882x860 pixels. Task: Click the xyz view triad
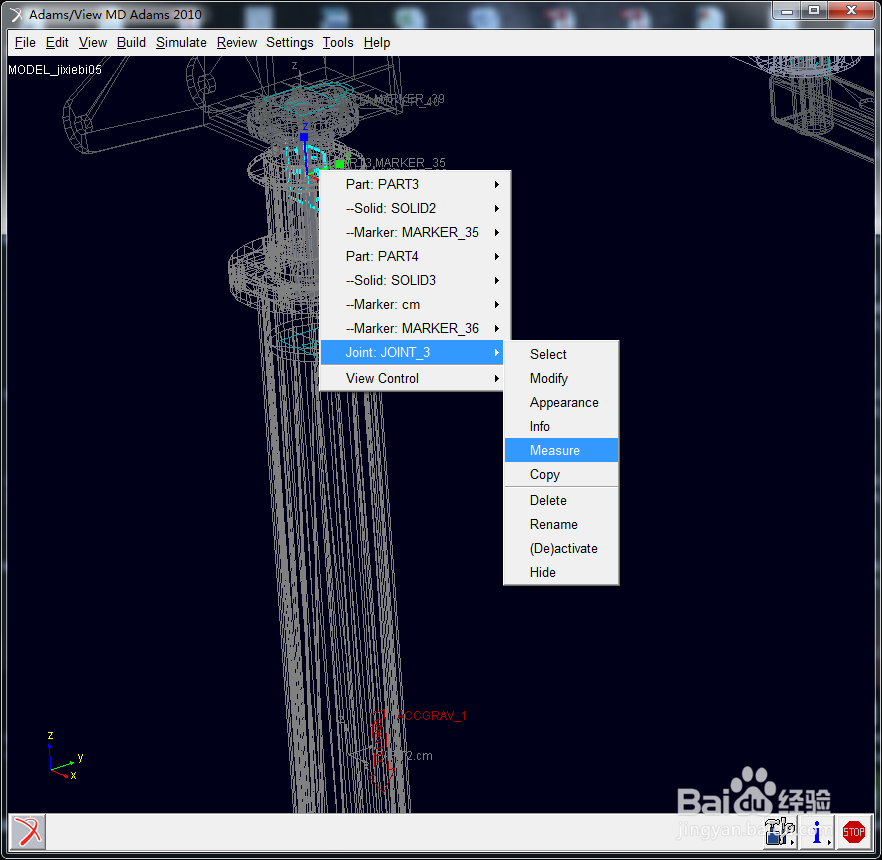pyautogui.click(x=65, y=757)
